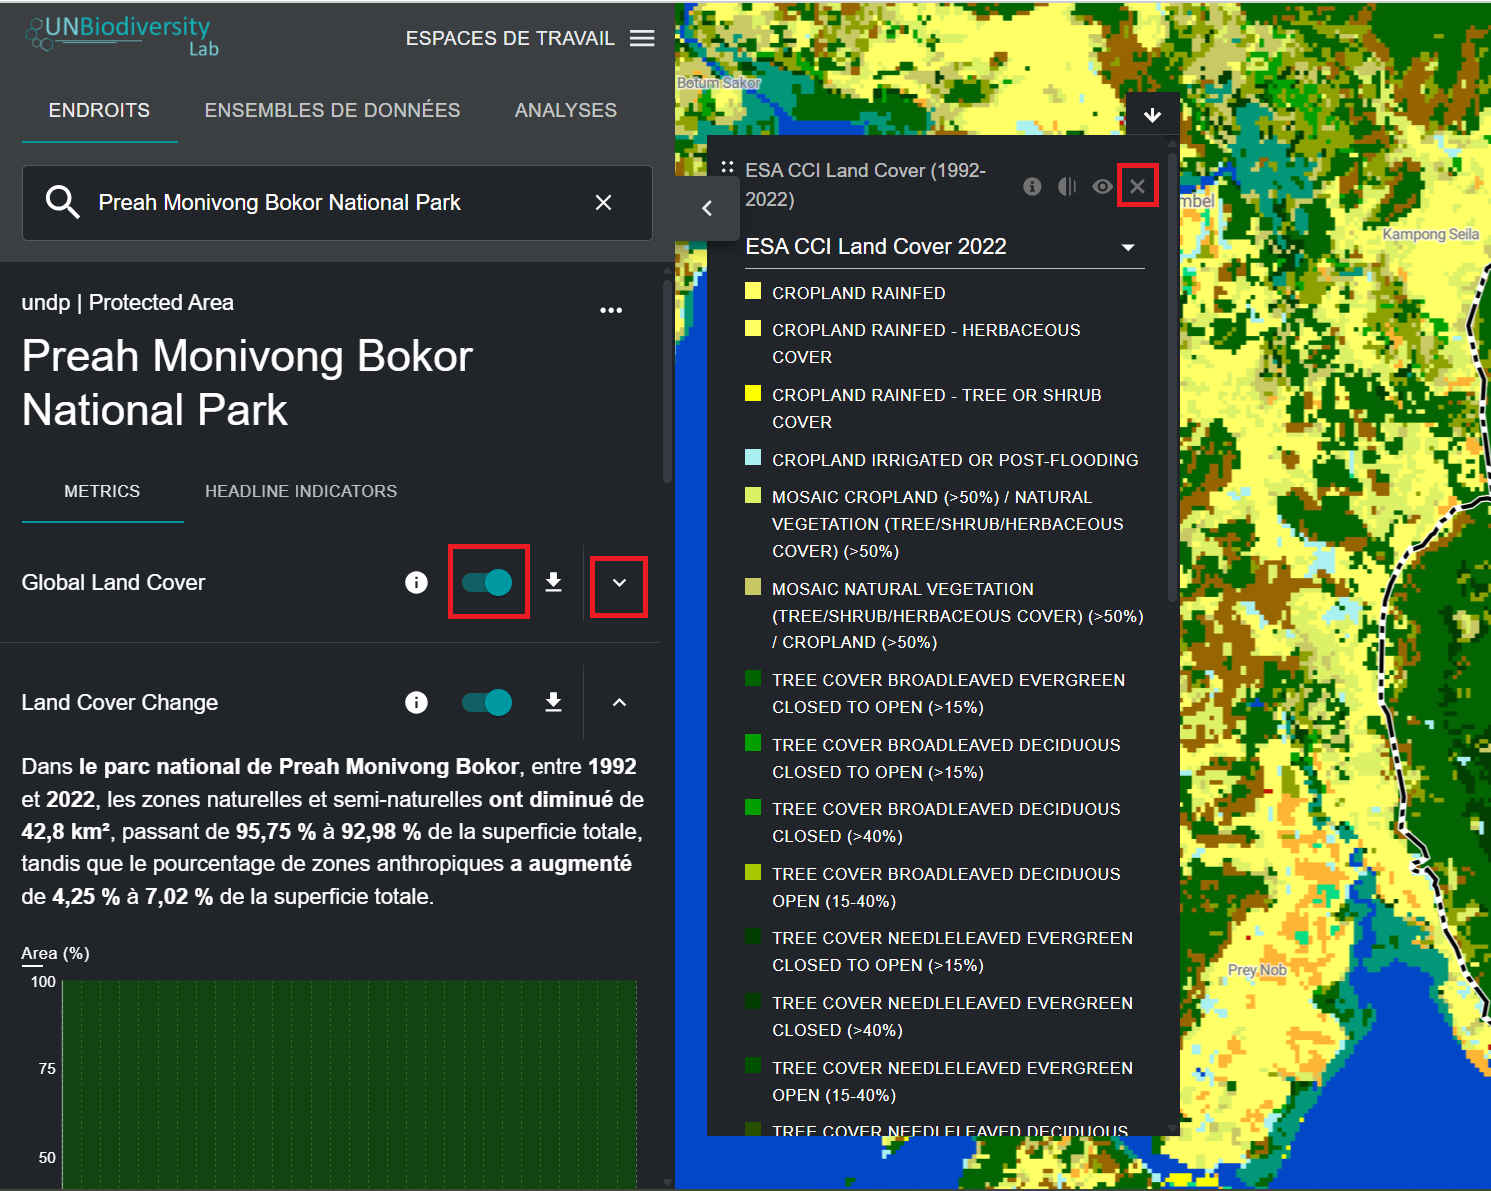Open the ESA CCI Land Cover 2022 year dropdown

[x=1128, y=247]
